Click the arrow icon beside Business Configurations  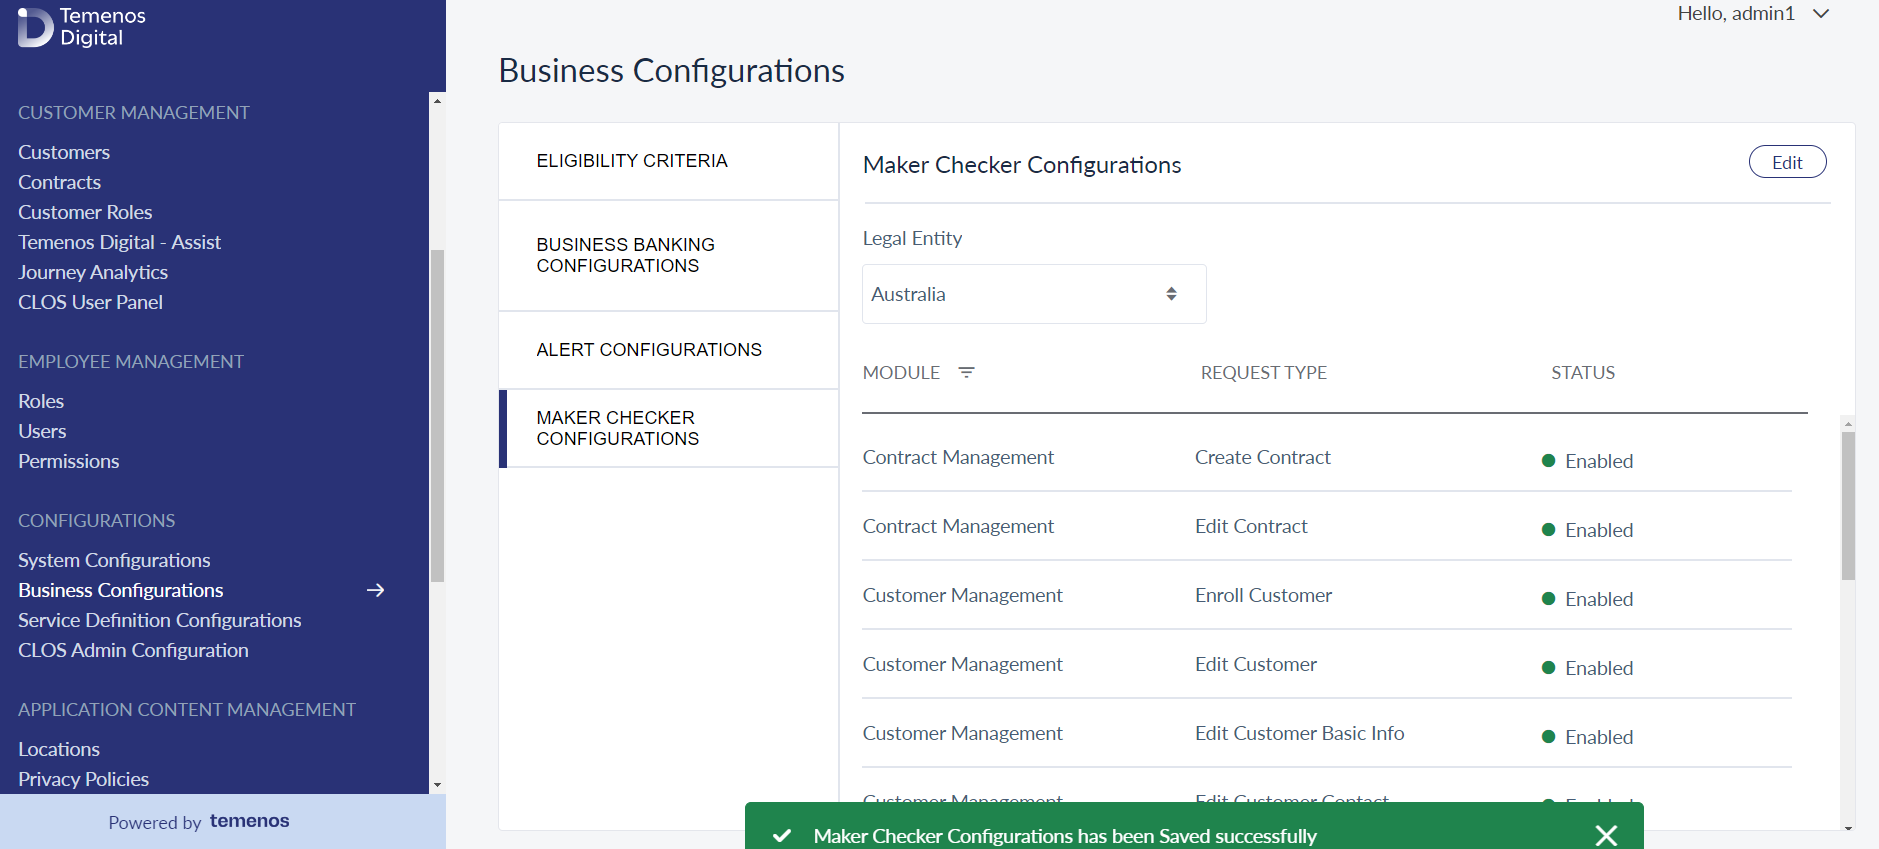click(x=376, y=590)
